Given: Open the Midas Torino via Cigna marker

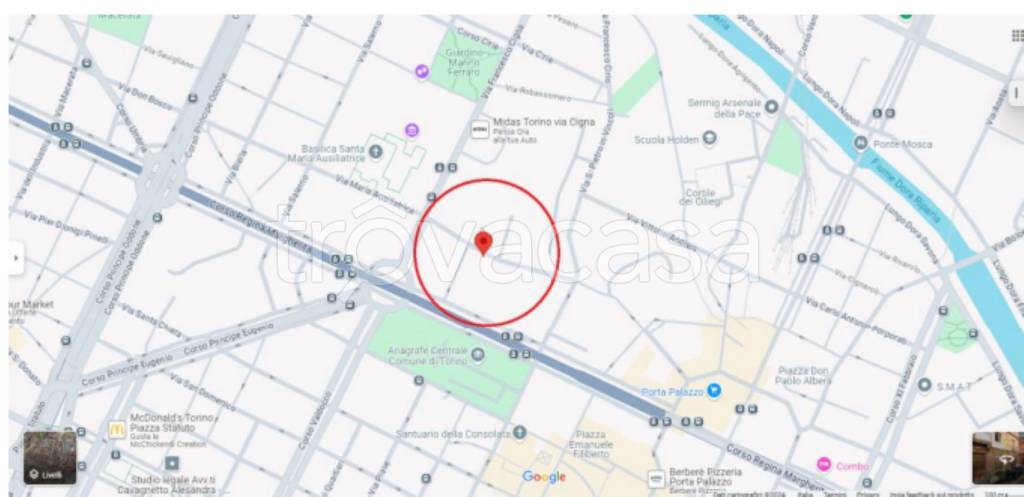Looking at the screenshot, I should [480, 129].
